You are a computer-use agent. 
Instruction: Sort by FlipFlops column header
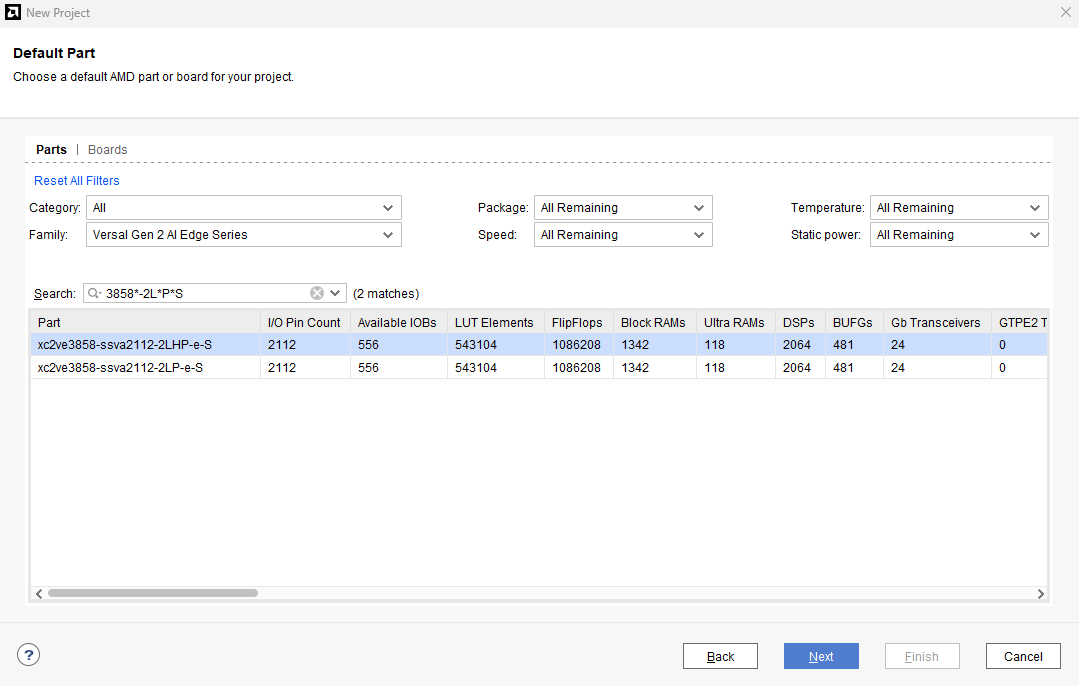(578, 323)
